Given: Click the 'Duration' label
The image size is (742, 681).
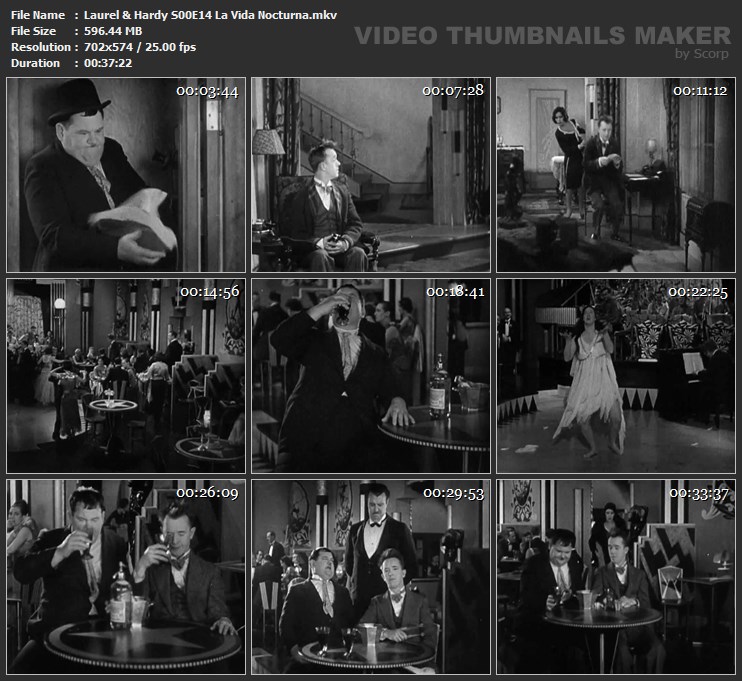Looking at the screenshot, I should tap(35, 63).
